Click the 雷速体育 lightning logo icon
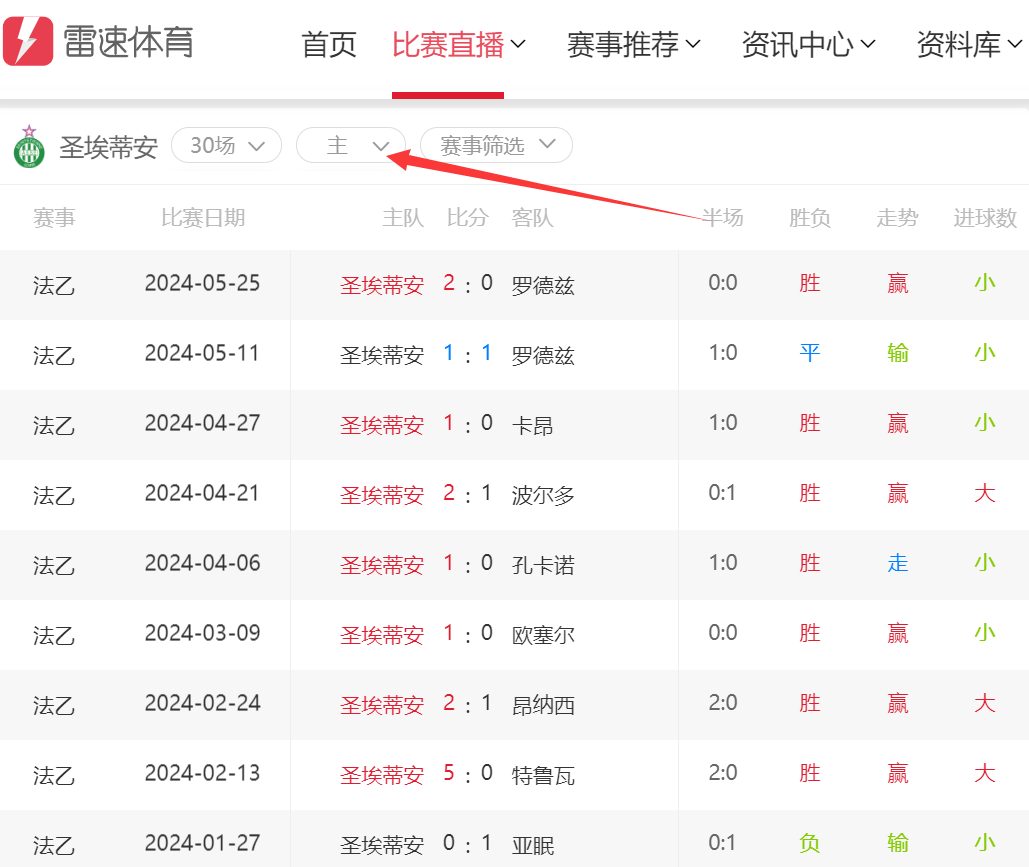The image size is (1029, 867). point(28,41)
